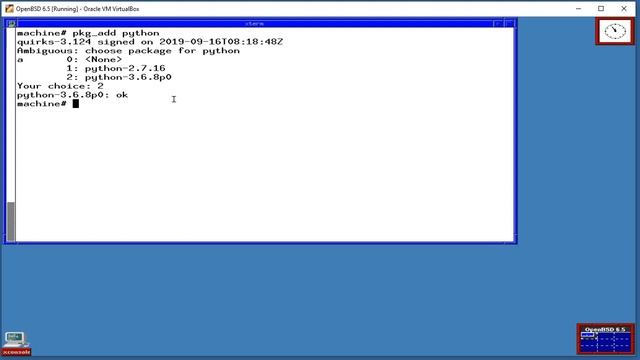The height and width of the screenshot is (360, 640).
Task: Click the '2: python-3.6.8p0' line
Action: click(x=119, y=78)
